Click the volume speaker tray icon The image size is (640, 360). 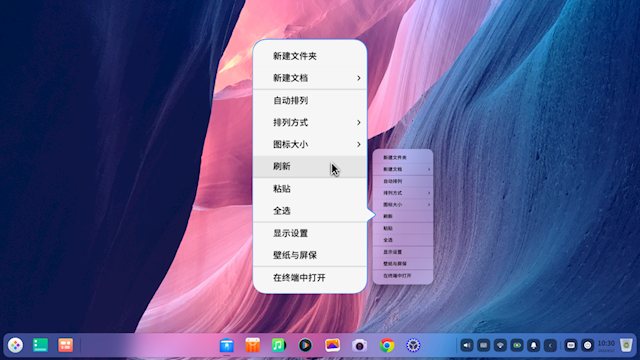(467, 345)
